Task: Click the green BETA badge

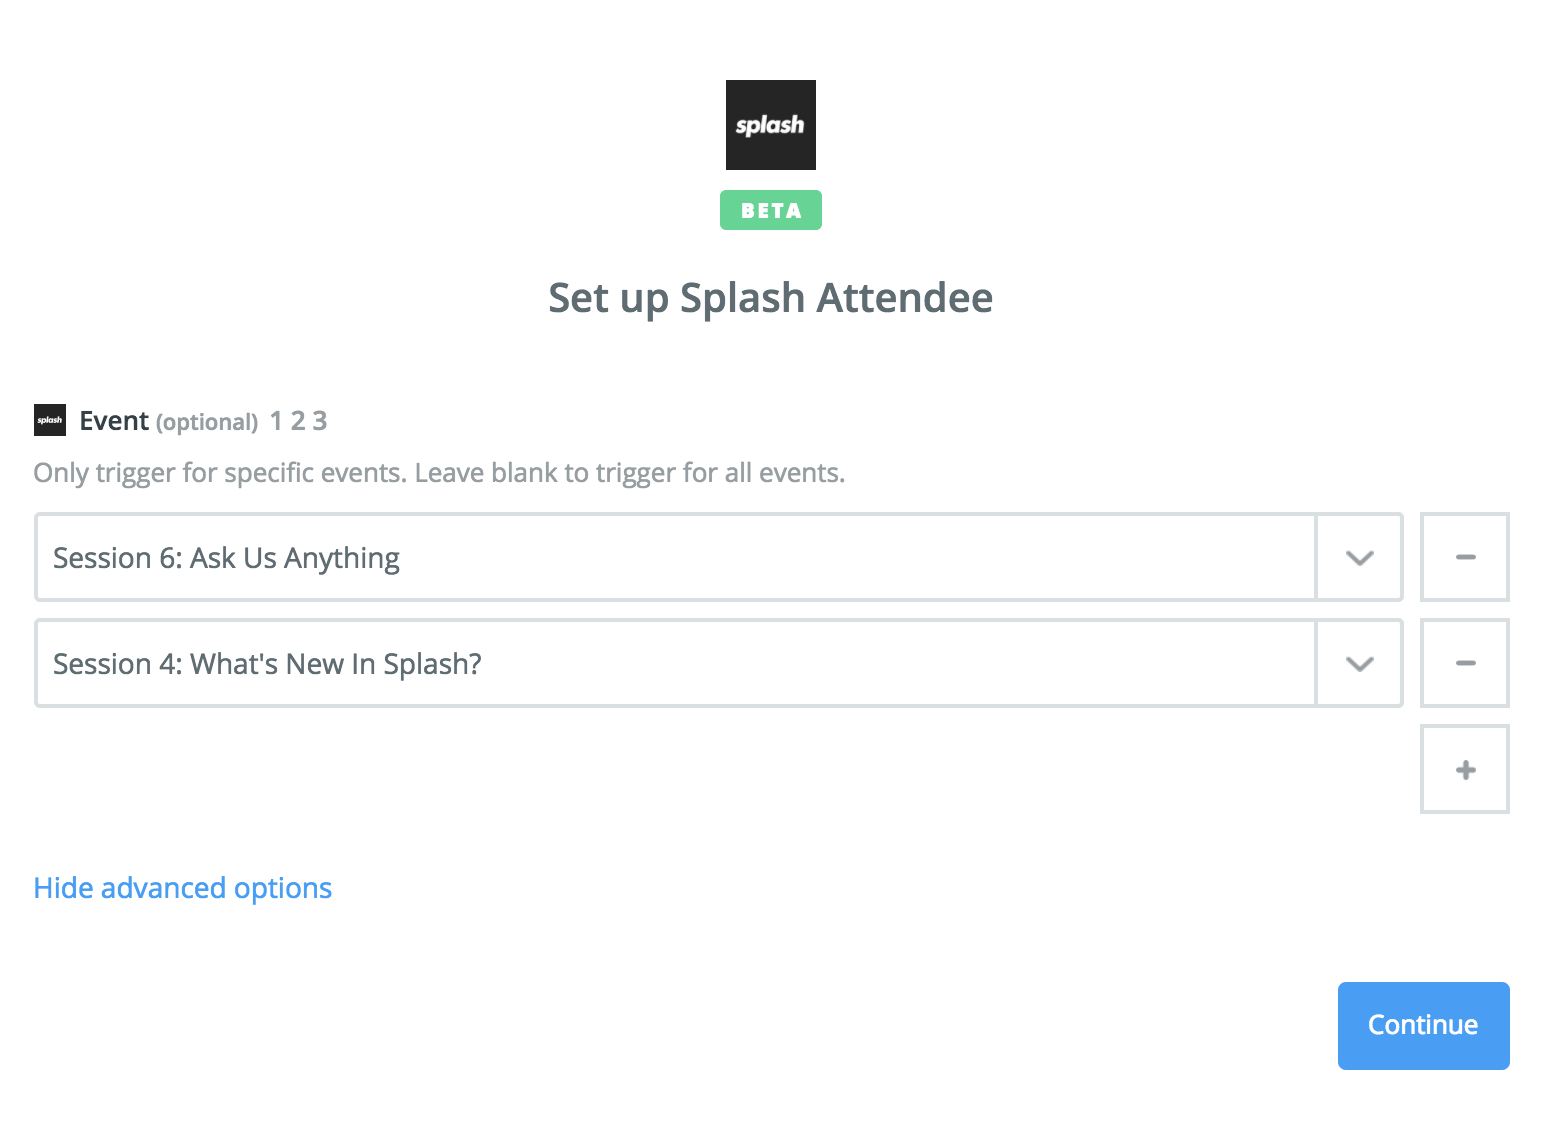Action: click(771, 210)
